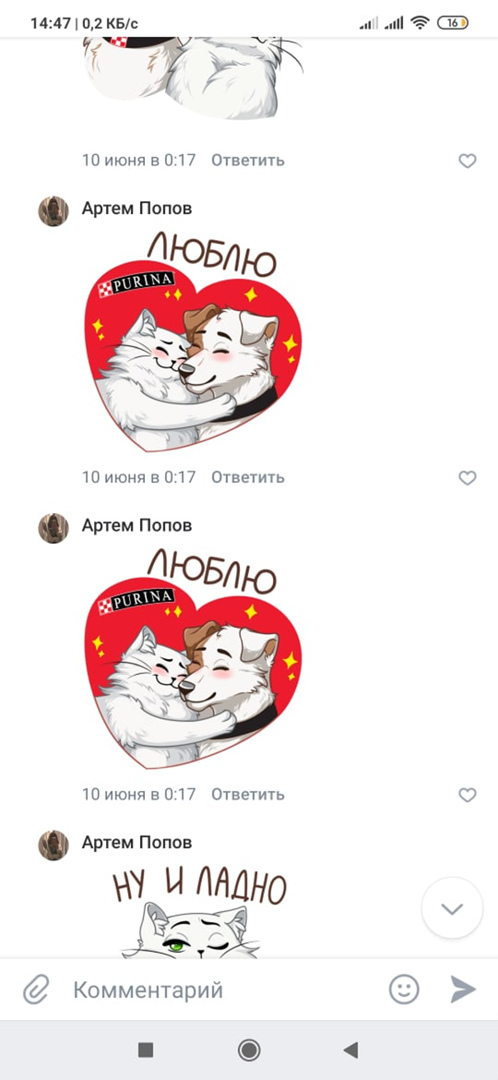Screen dimensions: 498x1080
Task: Open the first ЛЮБЛЮ Purina sticker
Action: (192, 342)
